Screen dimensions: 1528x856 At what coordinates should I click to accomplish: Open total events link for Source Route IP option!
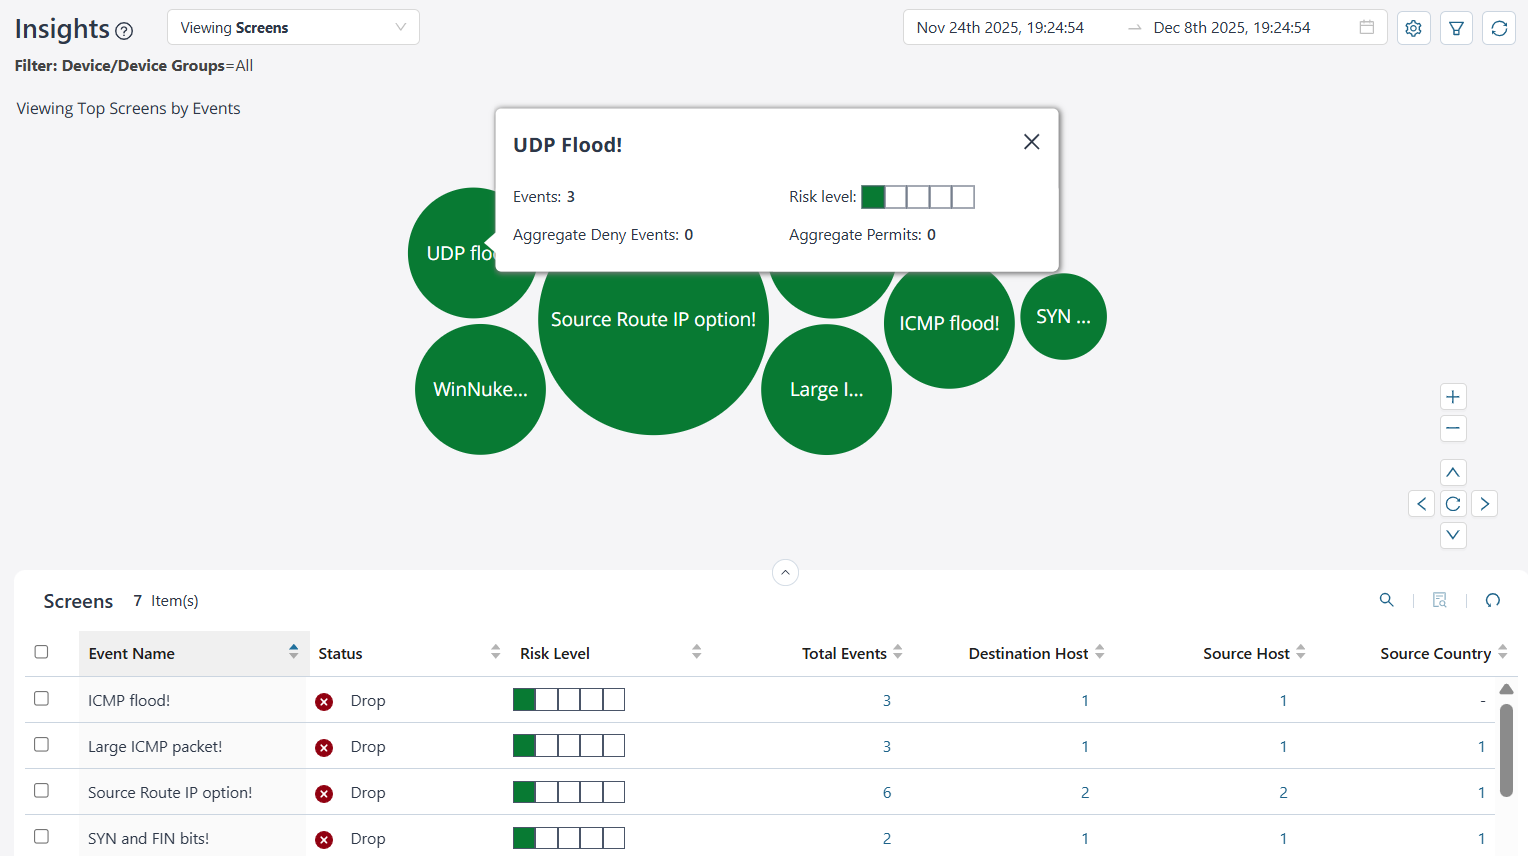(886, 792)
